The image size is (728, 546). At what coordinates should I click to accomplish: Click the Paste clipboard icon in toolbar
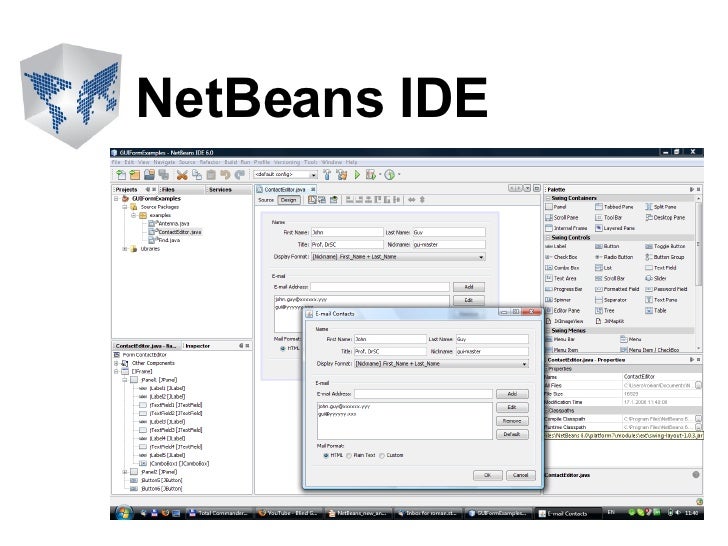[x=211, y=175]
